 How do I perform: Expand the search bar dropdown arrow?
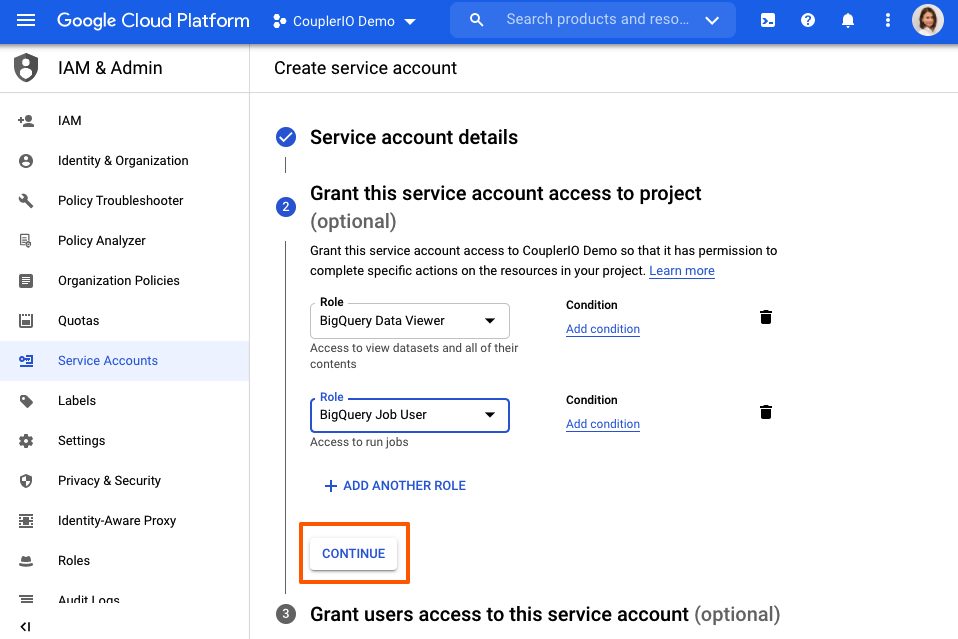pyautogui.click(x=712, y=21)
